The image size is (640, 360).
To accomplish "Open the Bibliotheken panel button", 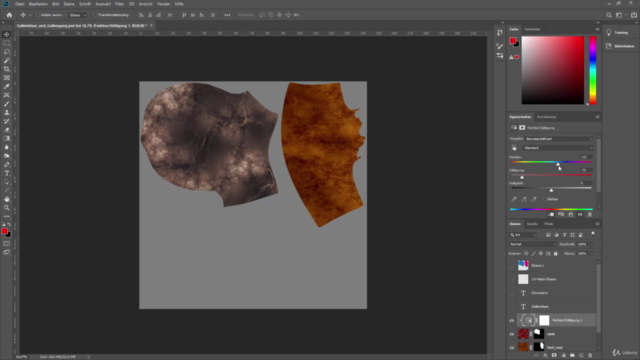I will point(620,46).
